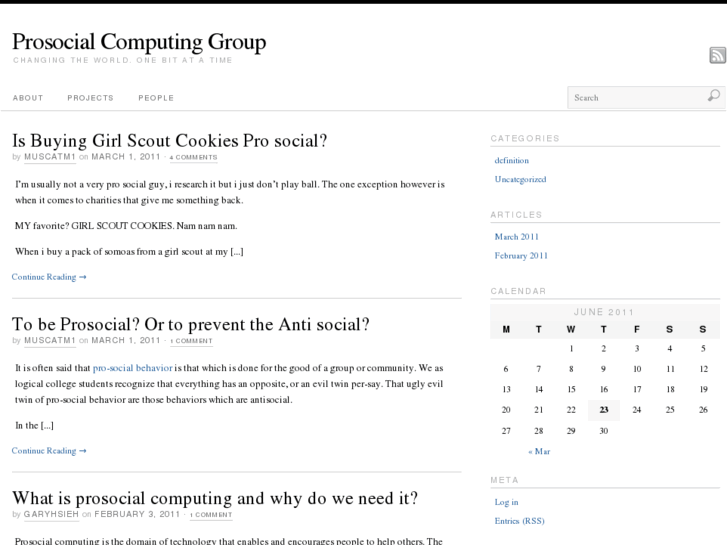Continue reading the Girl Scout Cookies post
Viewport: 727px width, 545px height.
pyautogui.click(x=49, y=277)
